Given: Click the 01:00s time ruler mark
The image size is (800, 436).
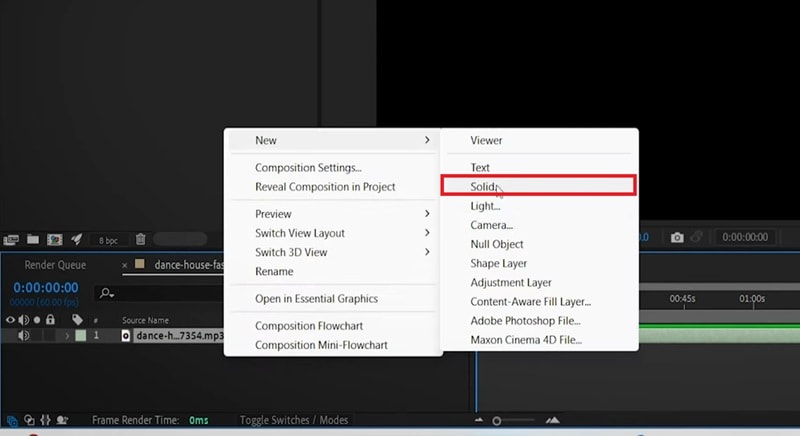Looking at the screenshot, I should 752,299.
